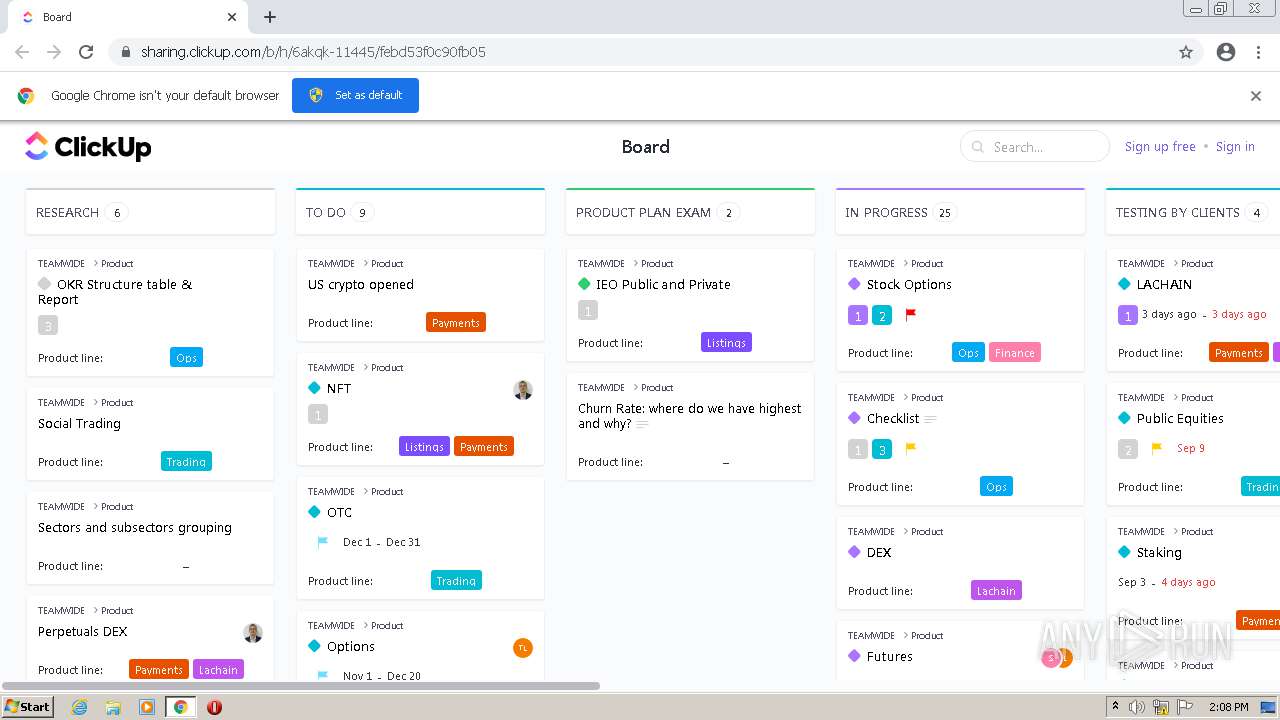Click the Dec 1 - Dec 31 date on OTC
Screen dimensions: 1280x720
pyautogui.click(x=381, y=542)
